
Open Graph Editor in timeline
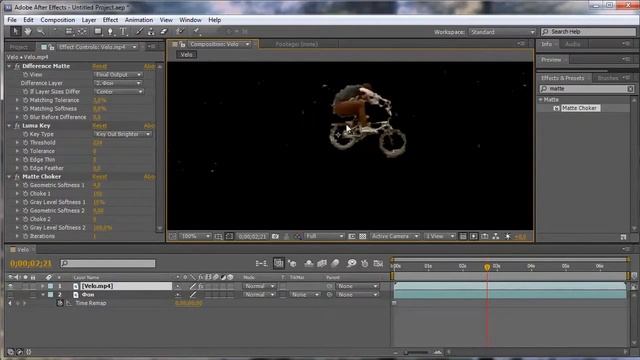click(378, 263)
